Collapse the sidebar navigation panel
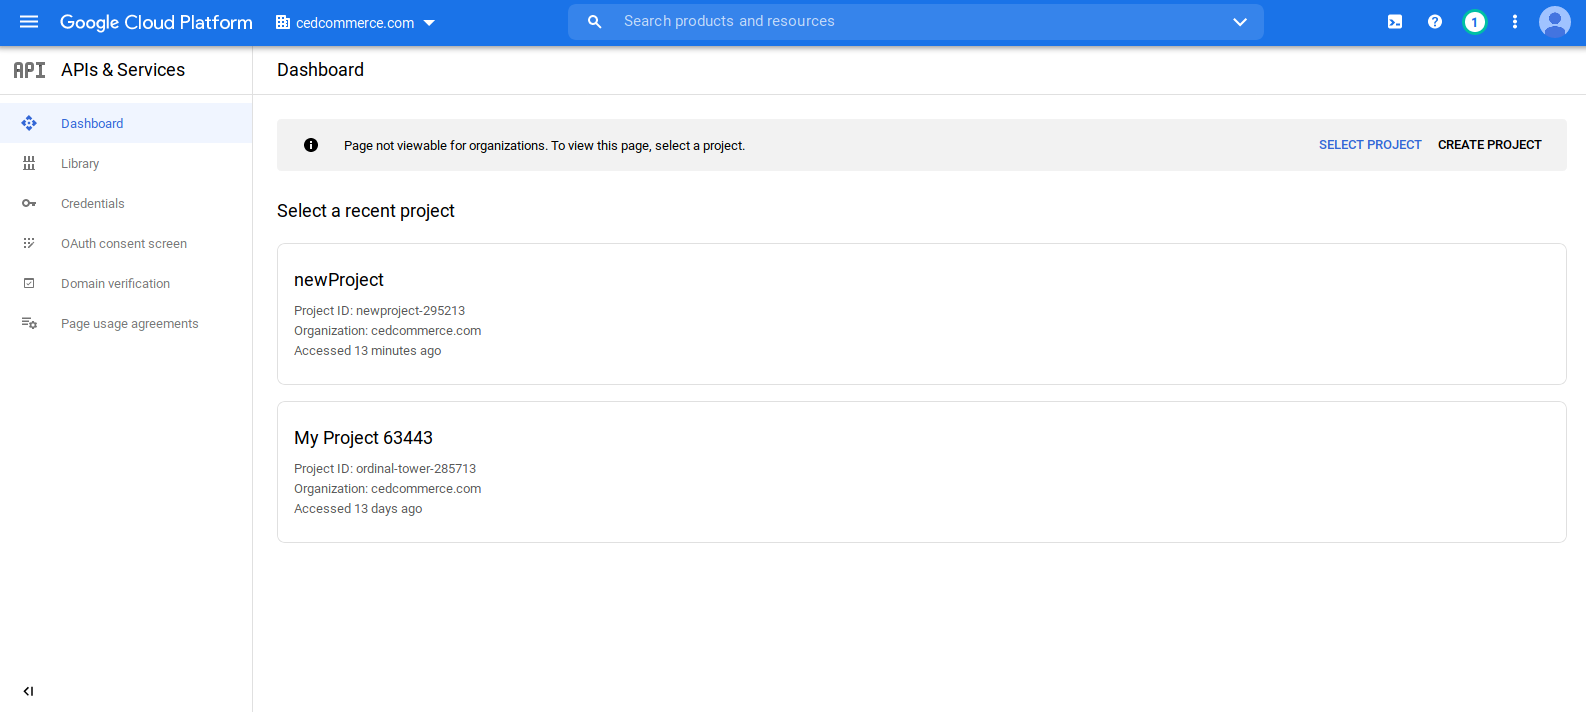 coord(28,691)
